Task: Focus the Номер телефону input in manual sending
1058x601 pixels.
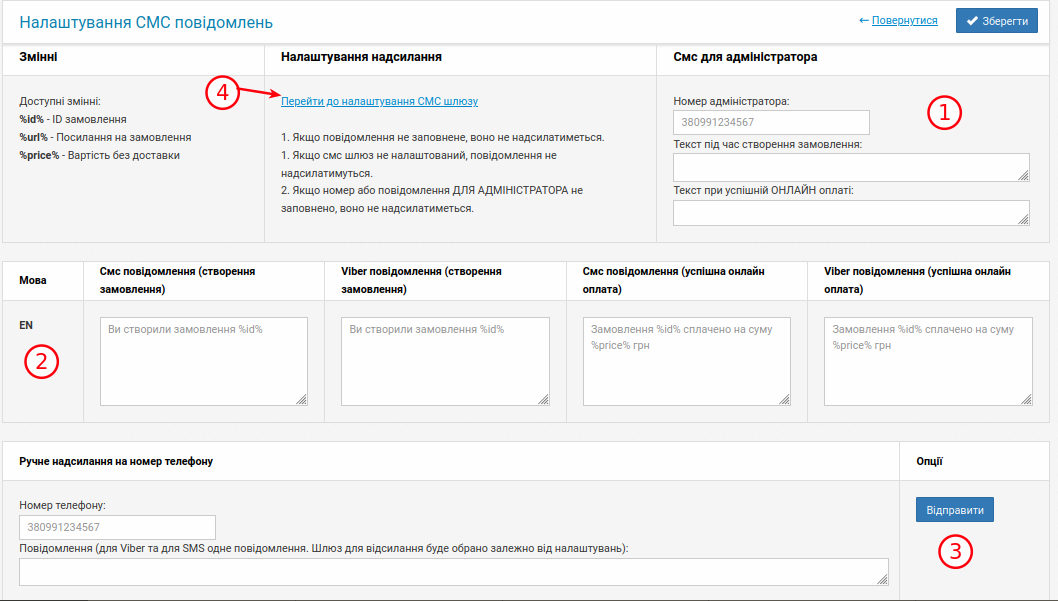Action: click(x=117, y=527)
